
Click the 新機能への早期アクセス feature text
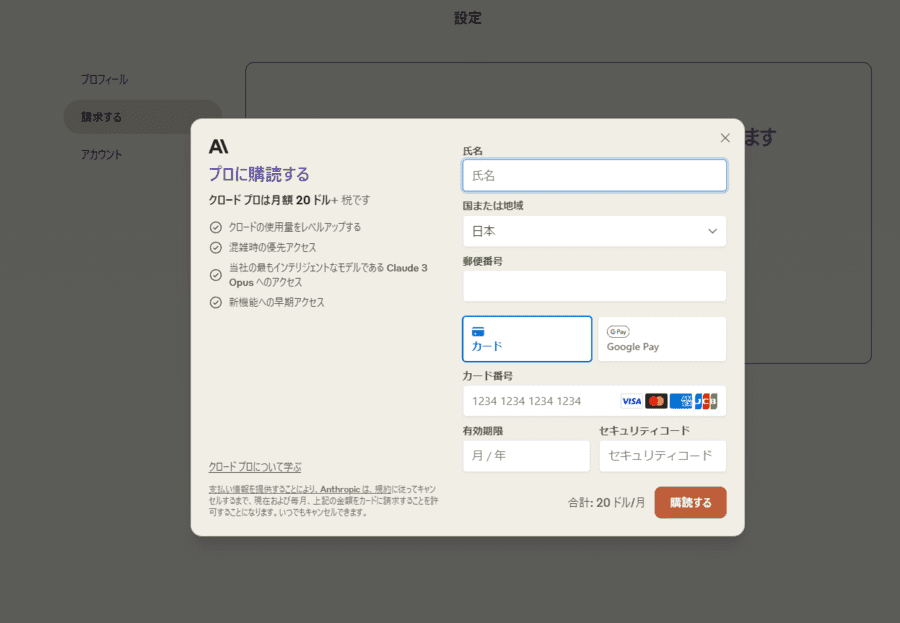(x=277, y=303)
